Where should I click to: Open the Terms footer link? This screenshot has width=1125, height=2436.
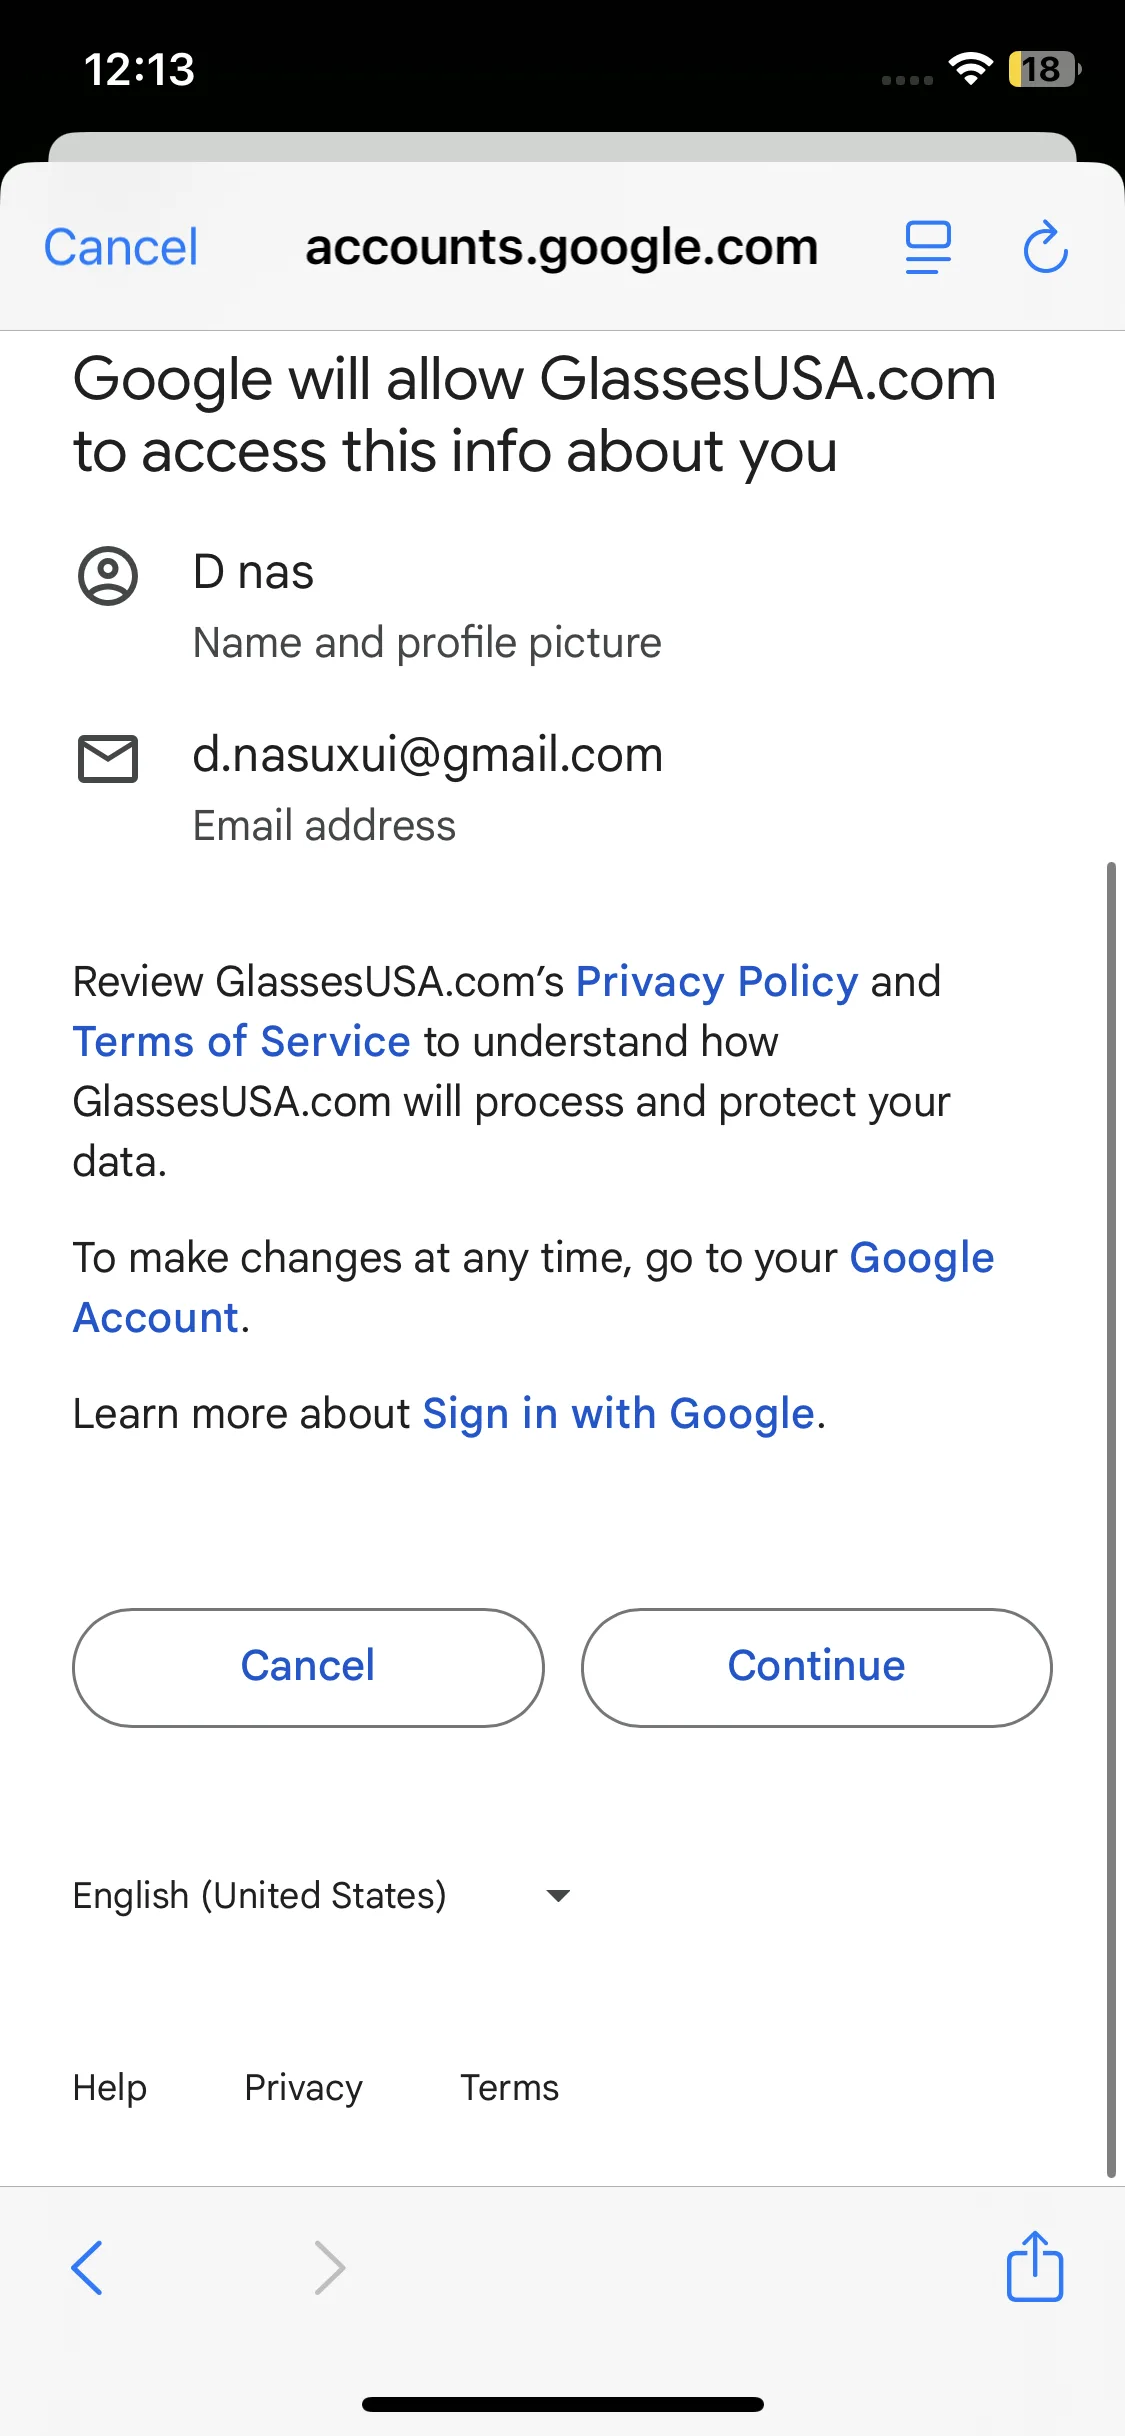point(509,2088)
